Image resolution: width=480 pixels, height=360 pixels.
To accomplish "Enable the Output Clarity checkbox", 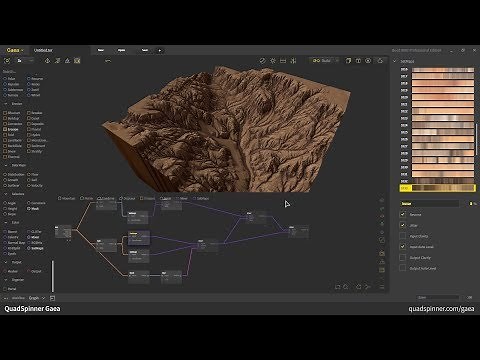I will 403,258.
